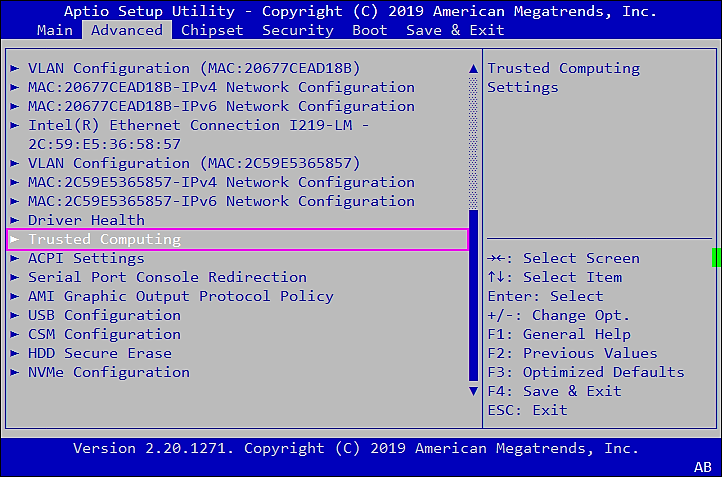Image resolution: width=722 pixels, height=477 pixels.
Task: Expand USB Configuration submenu
Action: tap(104, 315)
